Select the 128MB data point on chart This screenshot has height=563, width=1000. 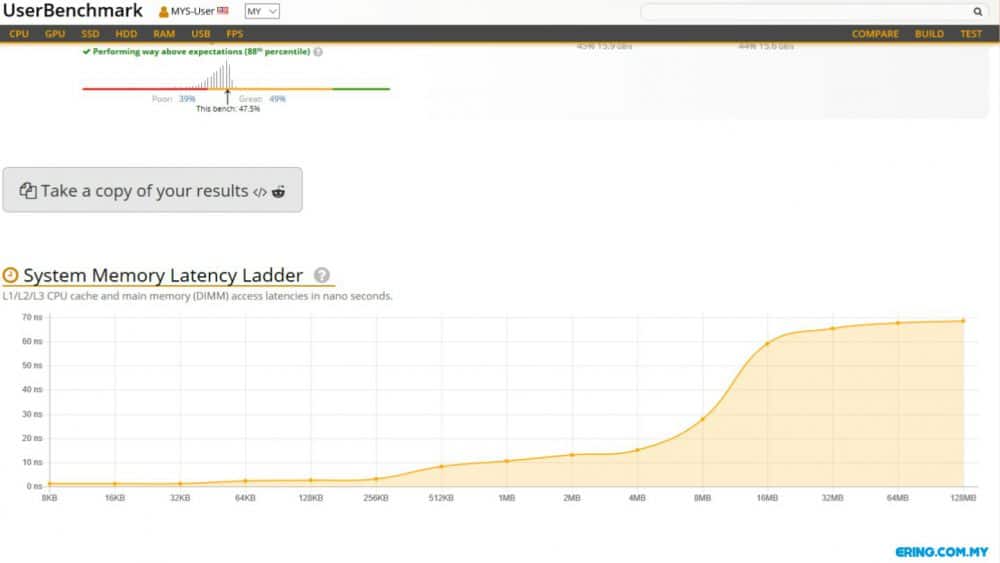click(963, 321)
